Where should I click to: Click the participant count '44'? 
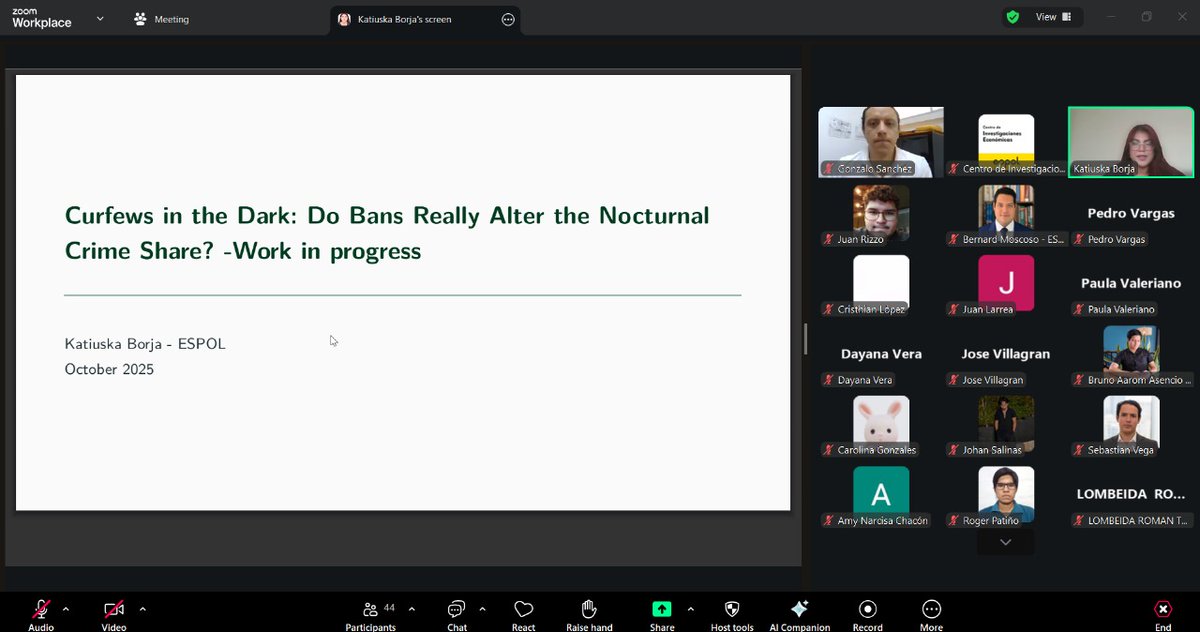[x=389, y=608]
